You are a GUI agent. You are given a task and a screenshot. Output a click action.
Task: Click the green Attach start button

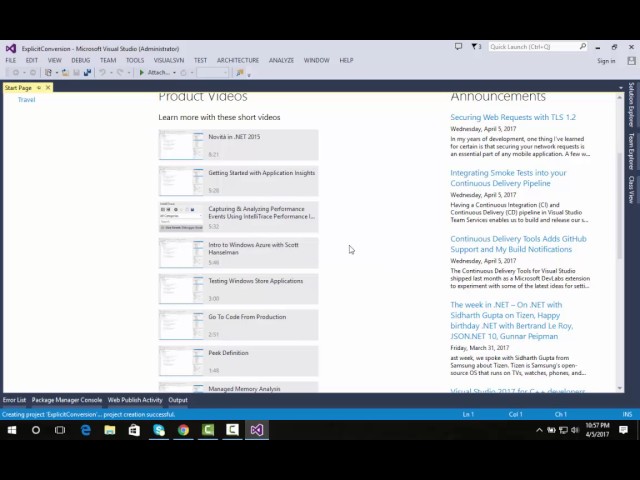tap(154, 73)
